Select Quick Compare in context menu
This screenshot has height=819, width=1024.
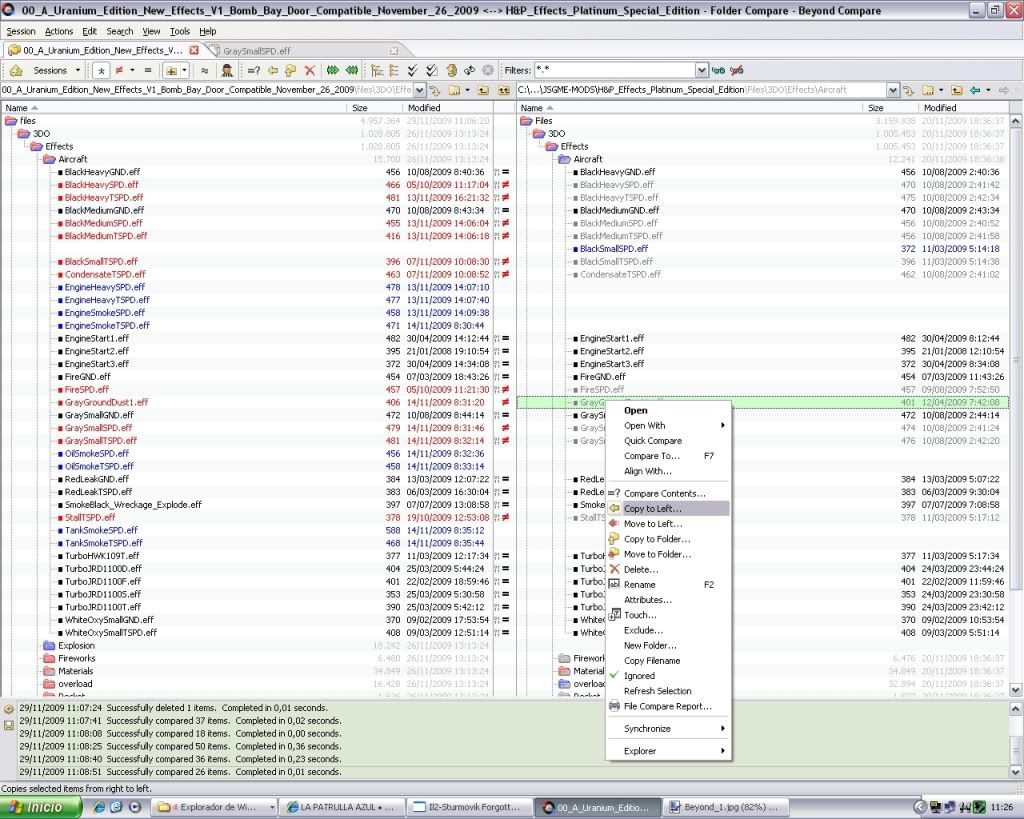(668, 441)
